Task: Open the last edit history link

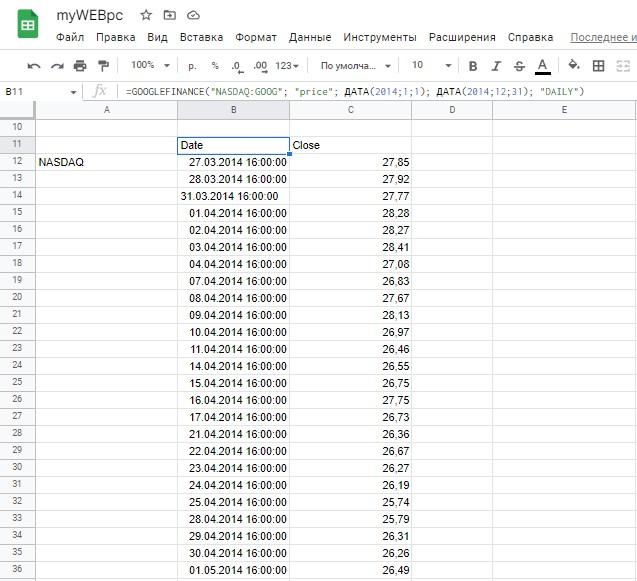Action: point(603,37)
